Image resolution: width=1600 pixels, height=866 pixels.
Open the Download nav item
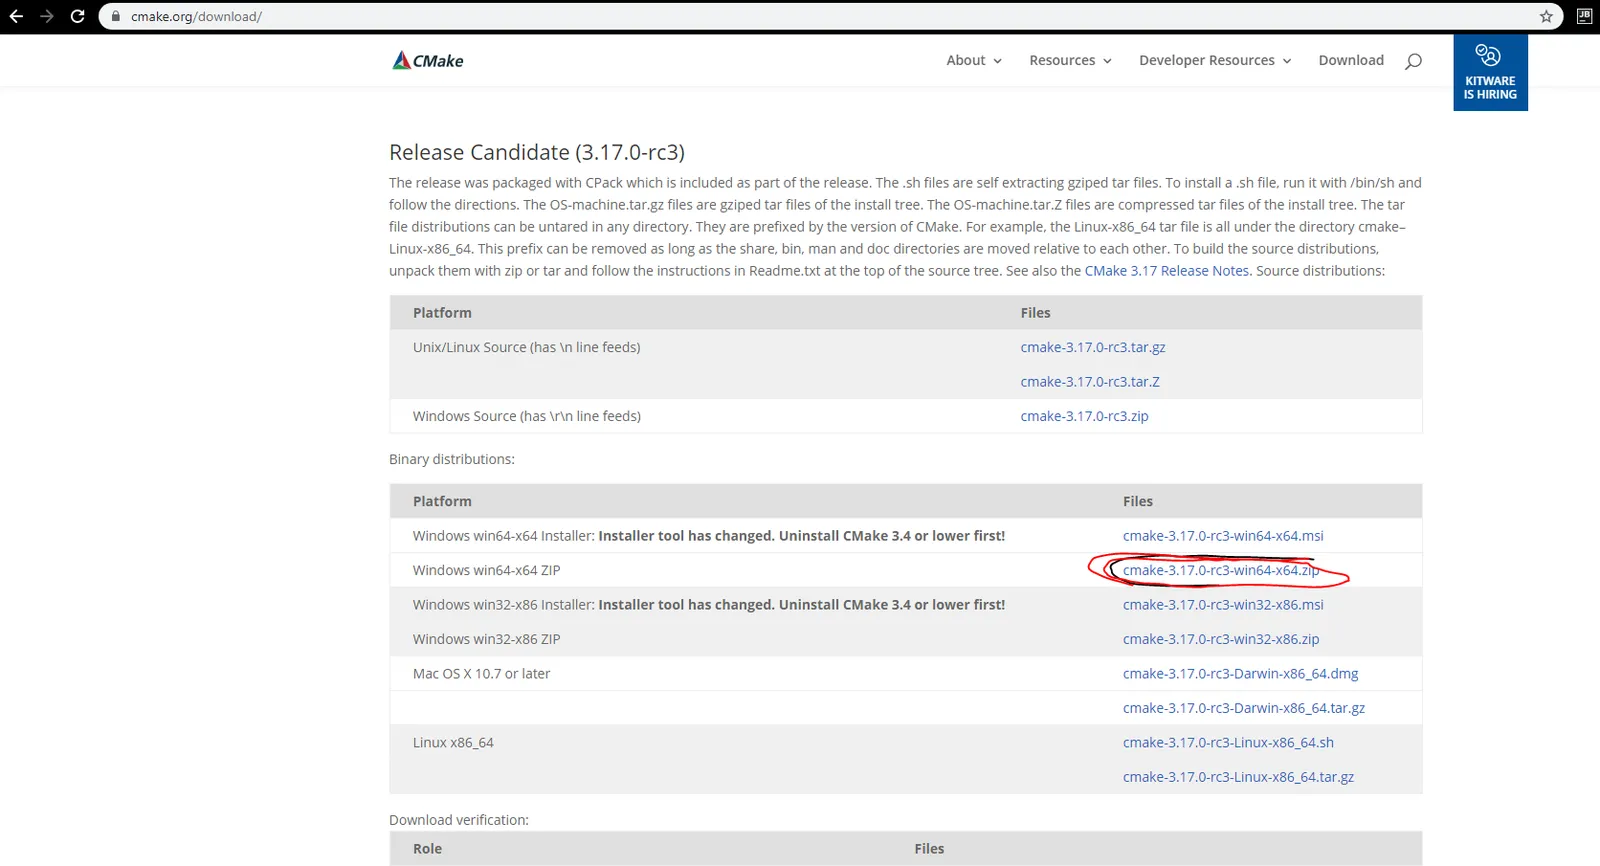coord(1351,60)
